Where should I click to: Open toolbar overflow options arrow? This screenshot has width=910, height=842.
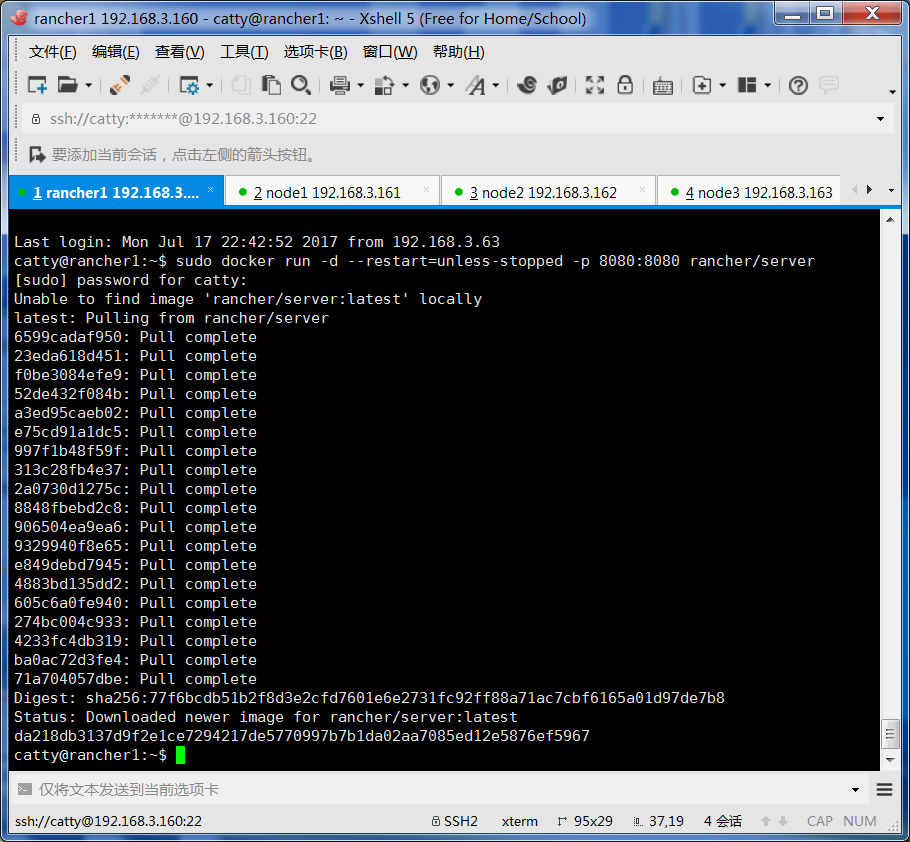(892, 92)
